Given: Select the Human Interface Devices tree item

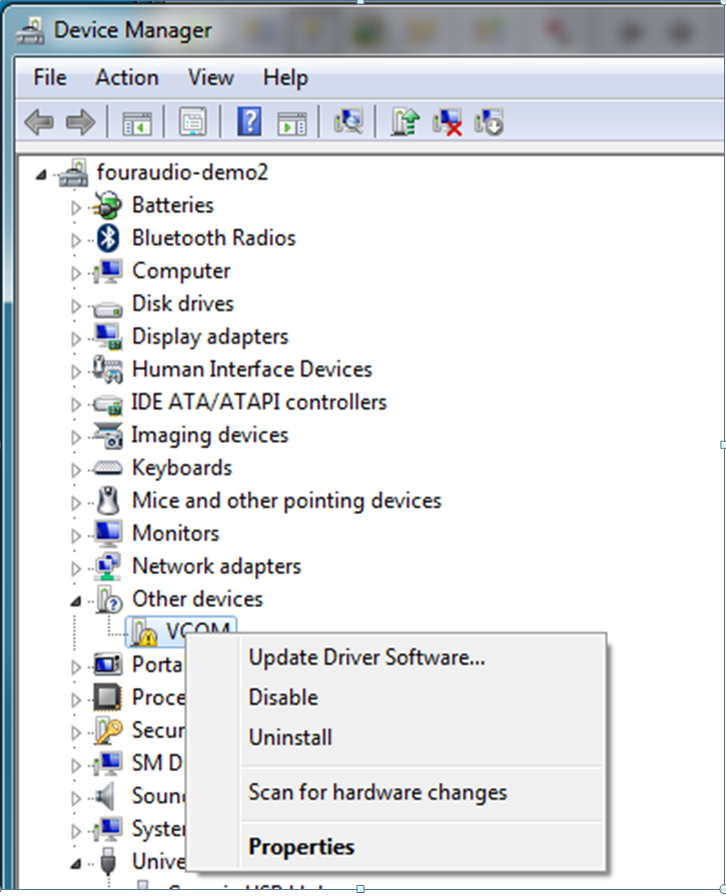Looking at the screenshot, I should click(252, 369).
